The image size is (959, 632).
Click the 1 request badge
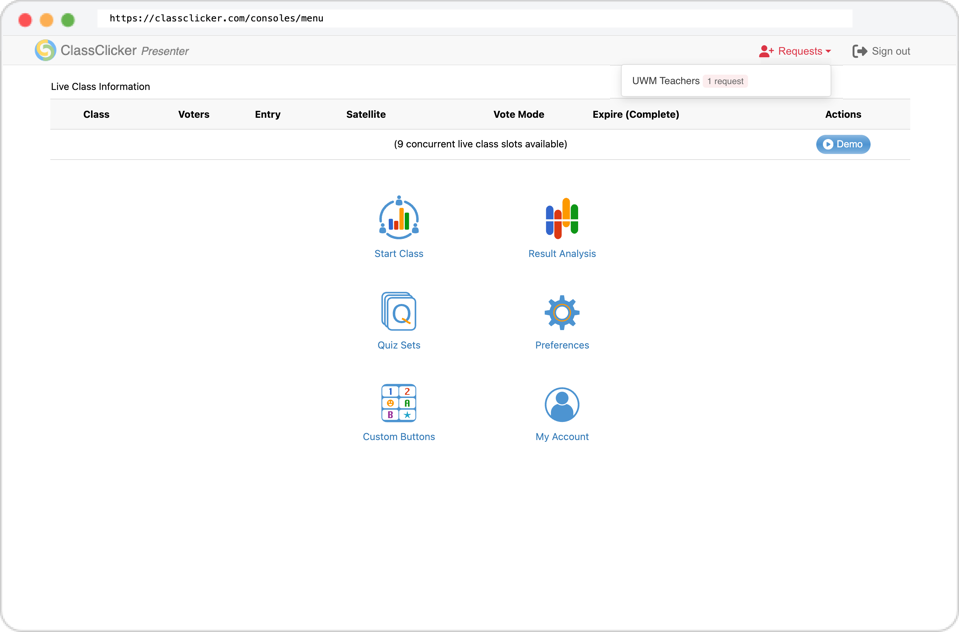[725, 81]
